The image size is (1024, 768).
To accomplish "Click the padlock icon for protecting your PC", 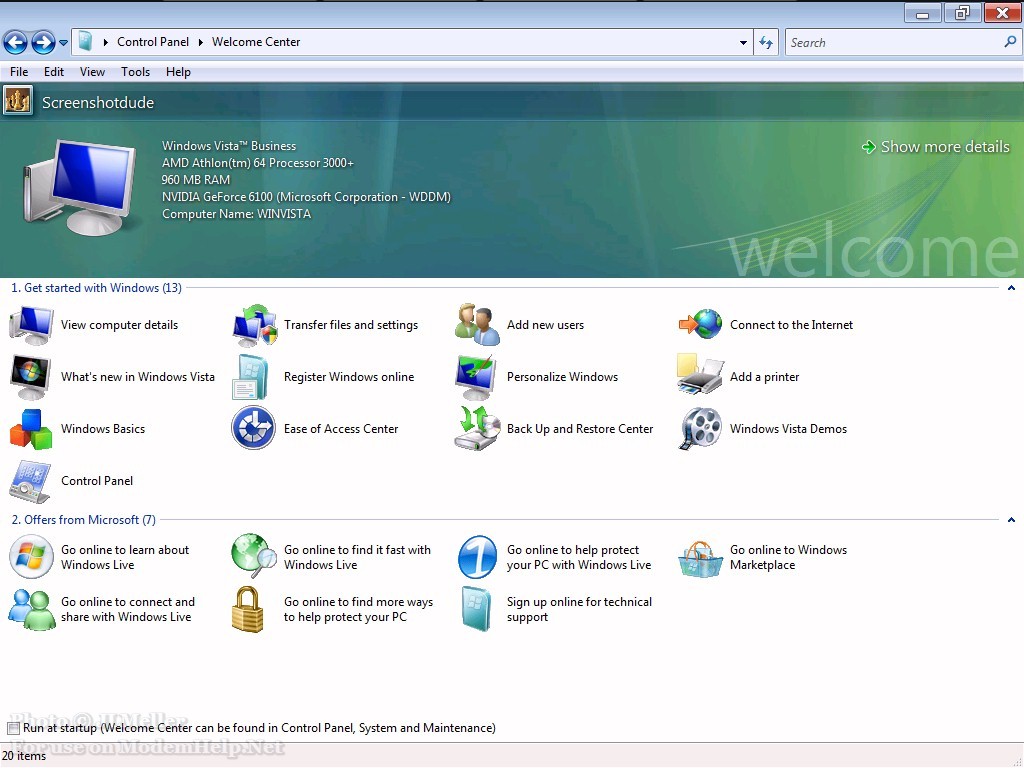I will tap(248, 609).
